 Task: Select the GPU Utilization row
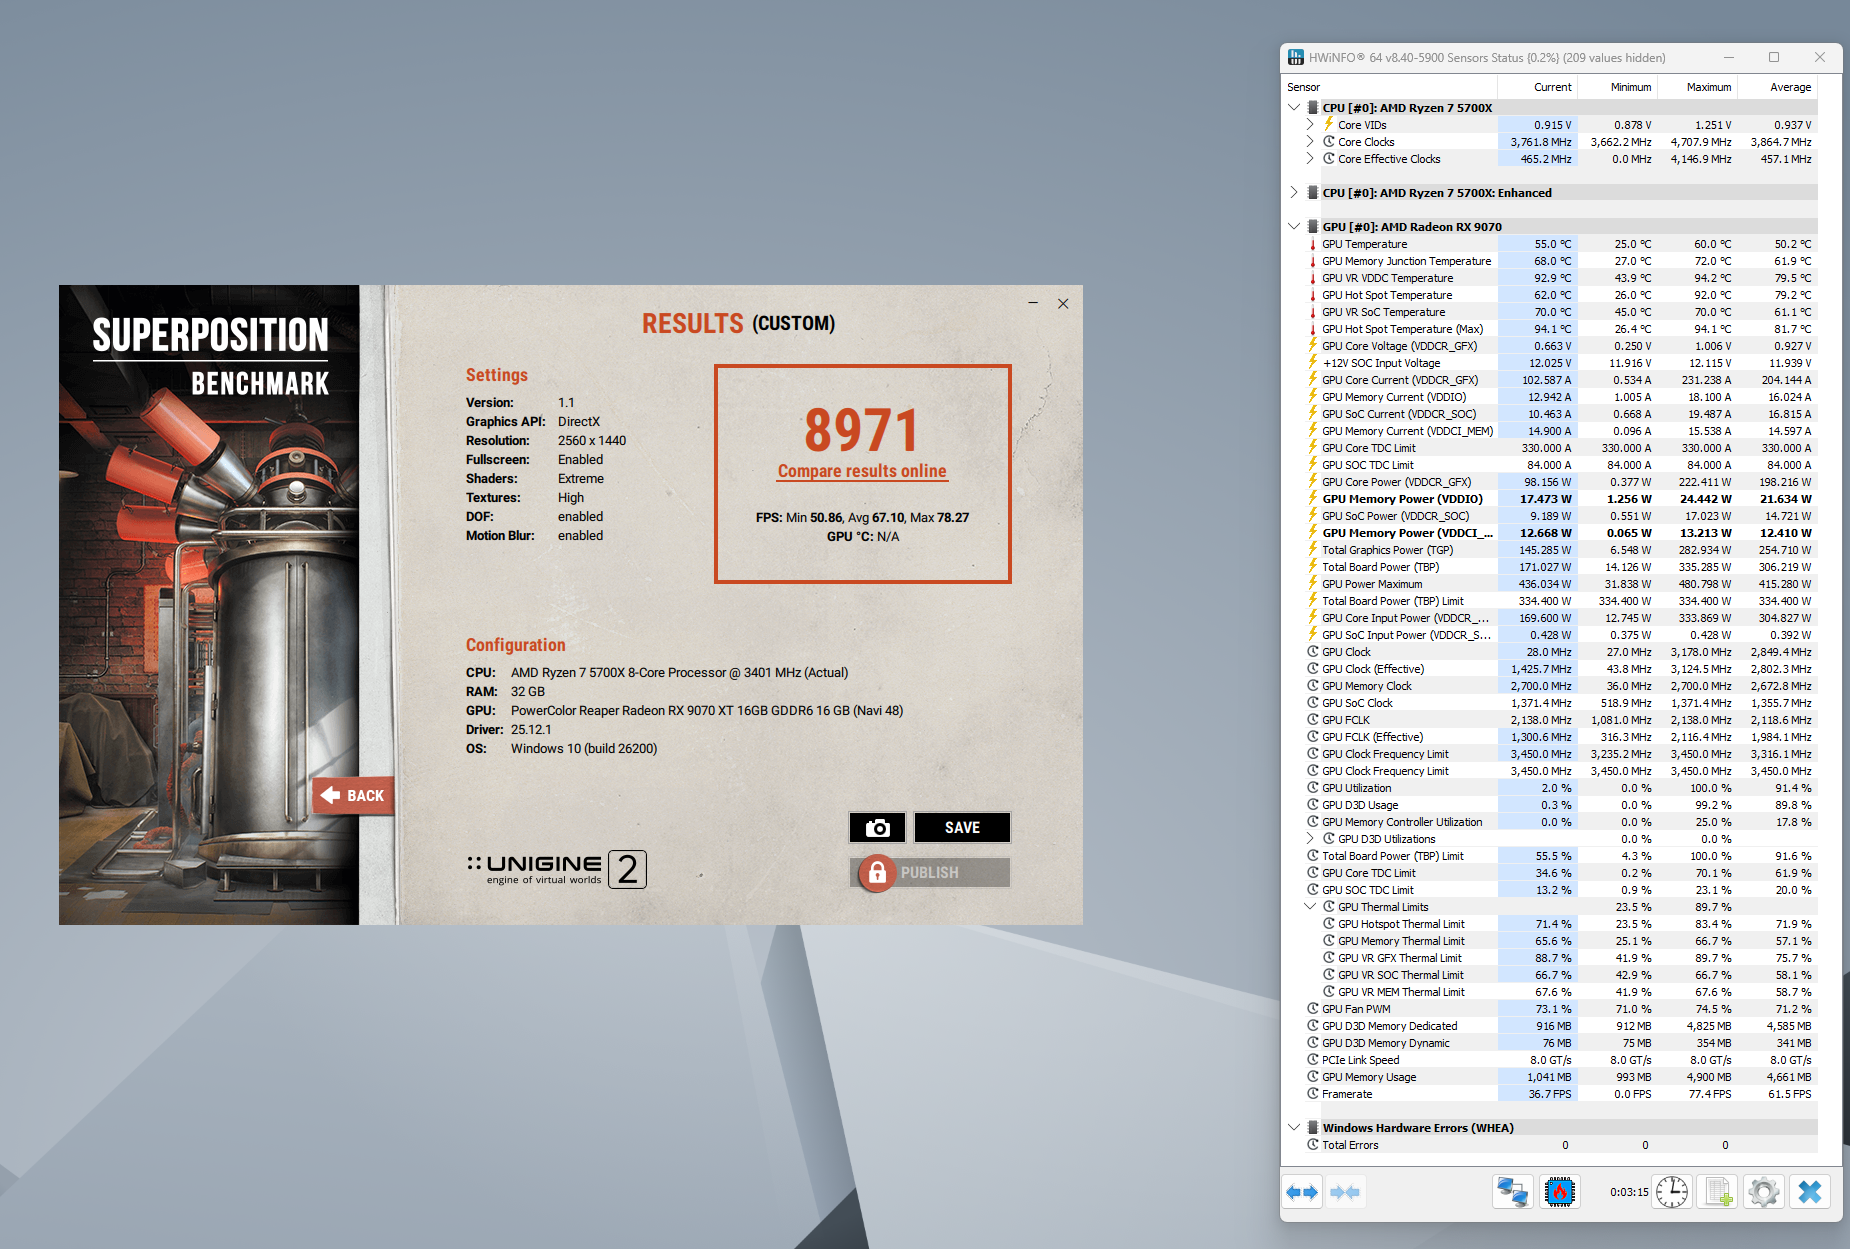[x=1560, y=788]
